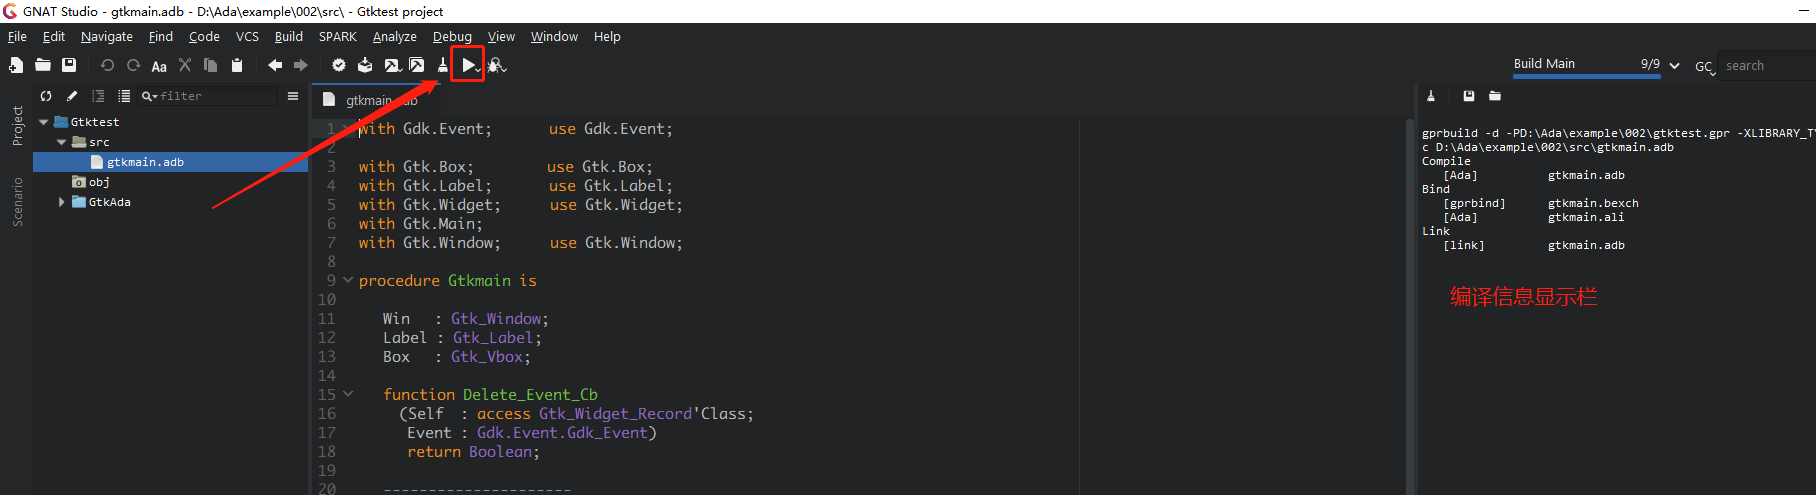Select the obj folder in project tree
The width and height of the screenshot is (1816, 495).
click(x=99, y=182)
